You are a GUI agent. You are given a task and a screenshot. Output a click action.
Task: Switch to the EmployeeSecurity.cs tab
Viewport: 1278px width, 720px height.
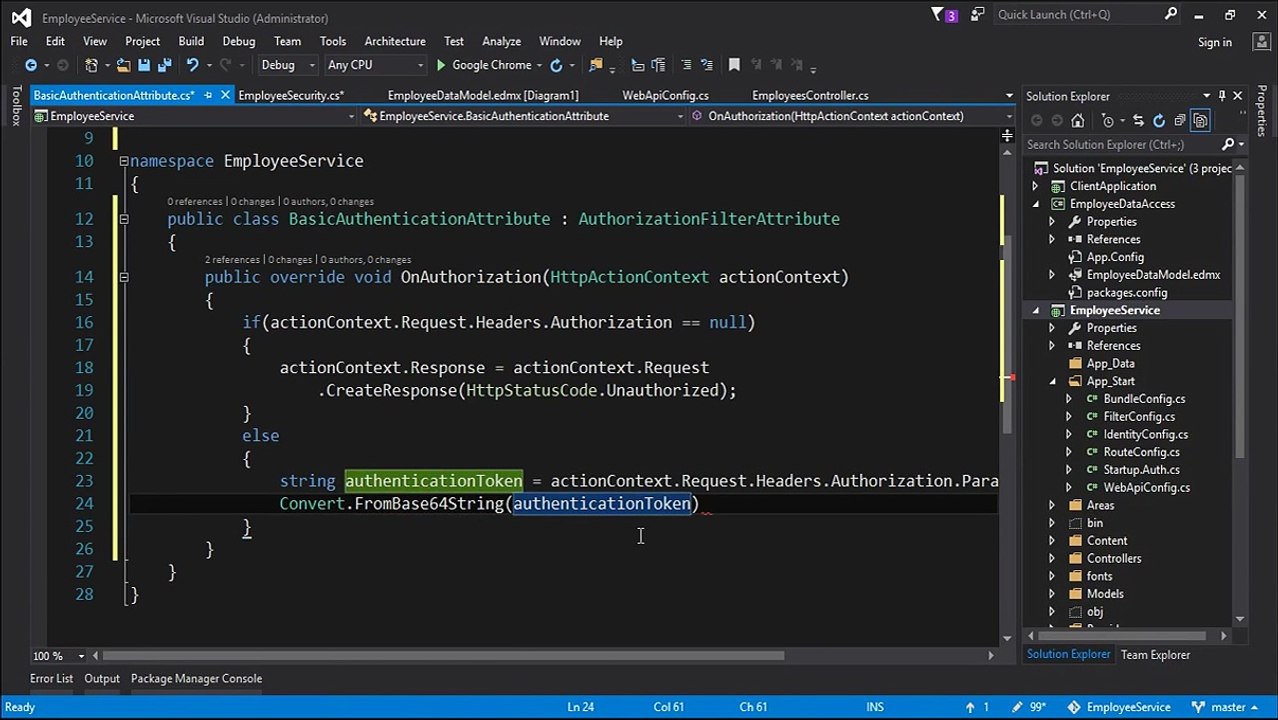coord(291,96)
